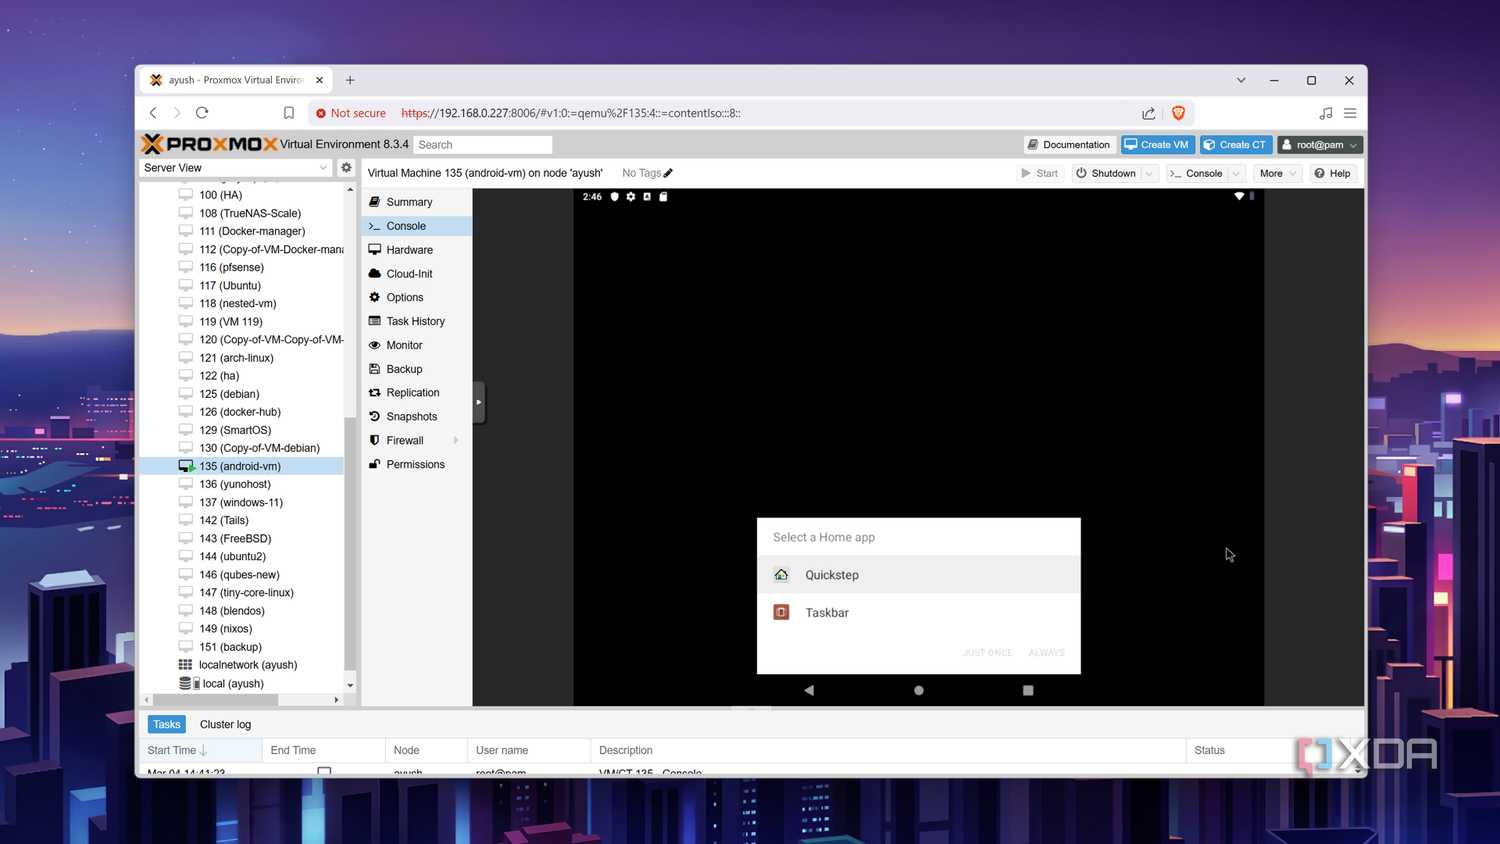Click the Proxmox logo
This screenshot has height=844, width=1500.
(x=209, y=144)
